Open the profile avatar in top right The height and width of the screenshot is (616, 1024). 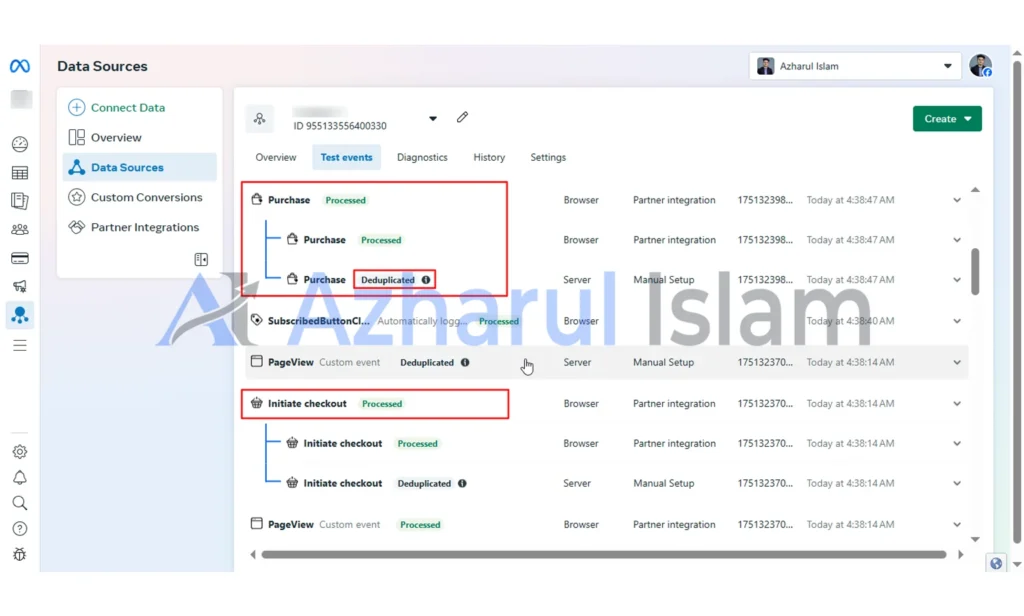[x=980, y=66]
